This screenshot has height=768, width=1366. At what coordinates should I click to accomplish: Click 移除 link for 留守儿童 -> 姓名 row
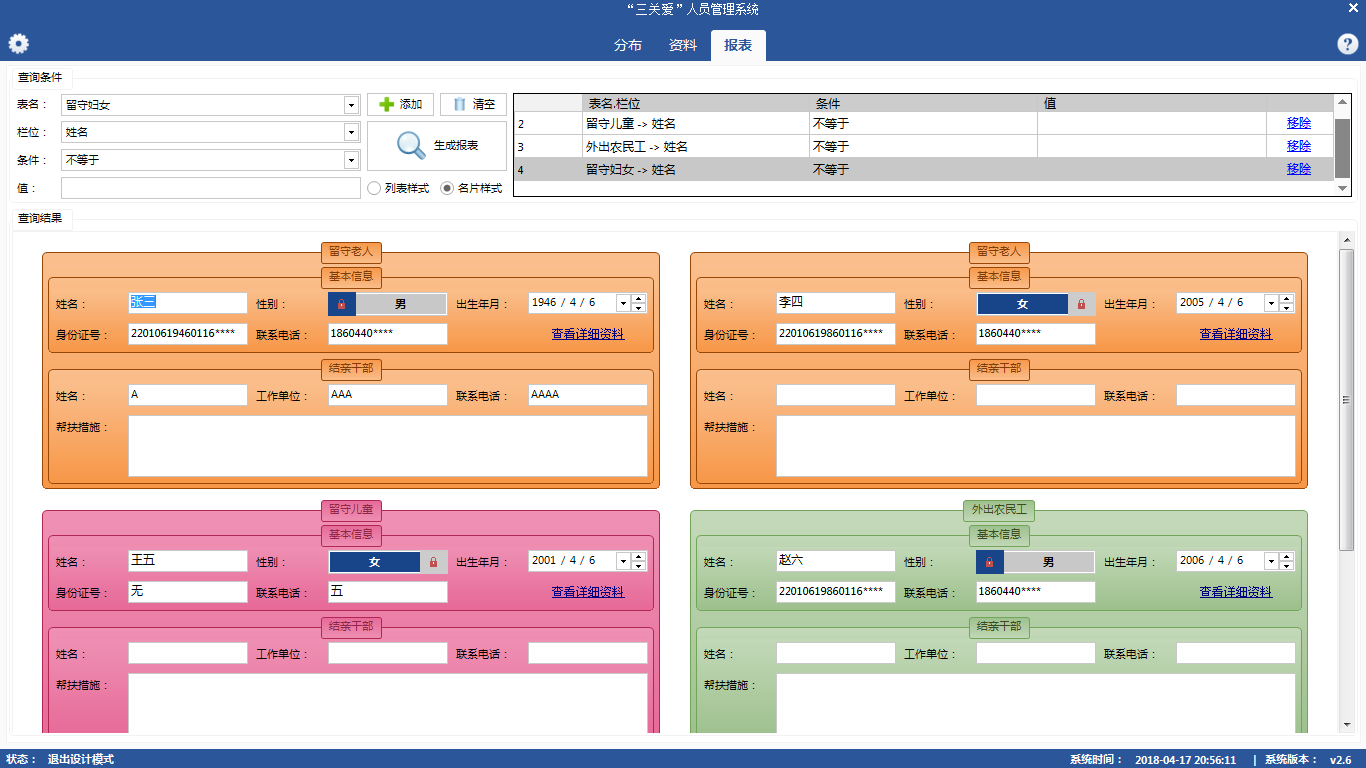pos(1299,123)
